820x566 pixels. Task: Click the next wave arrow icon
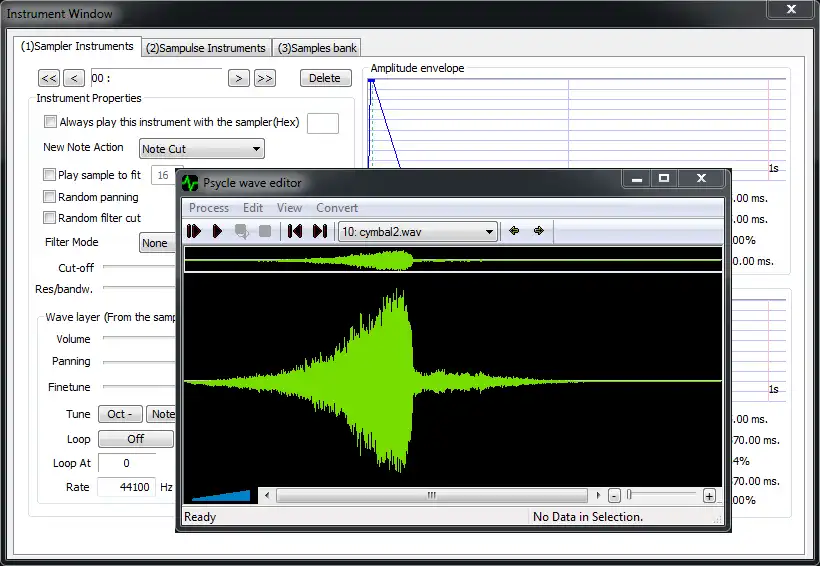click(539, 231)
